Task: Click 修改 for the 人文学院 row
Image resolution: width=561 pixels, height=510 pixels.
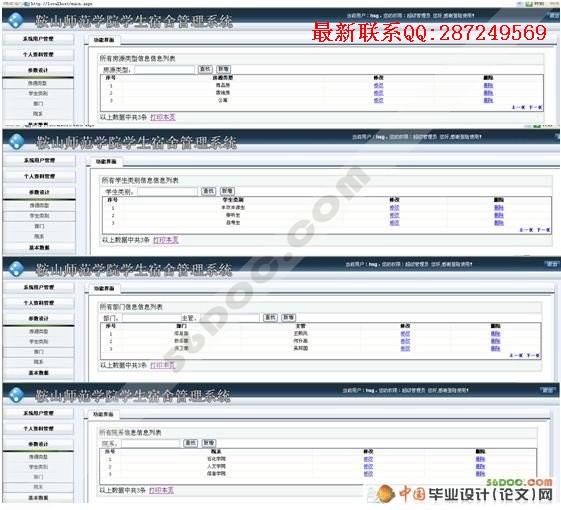Action: click(x=368, y=466)
